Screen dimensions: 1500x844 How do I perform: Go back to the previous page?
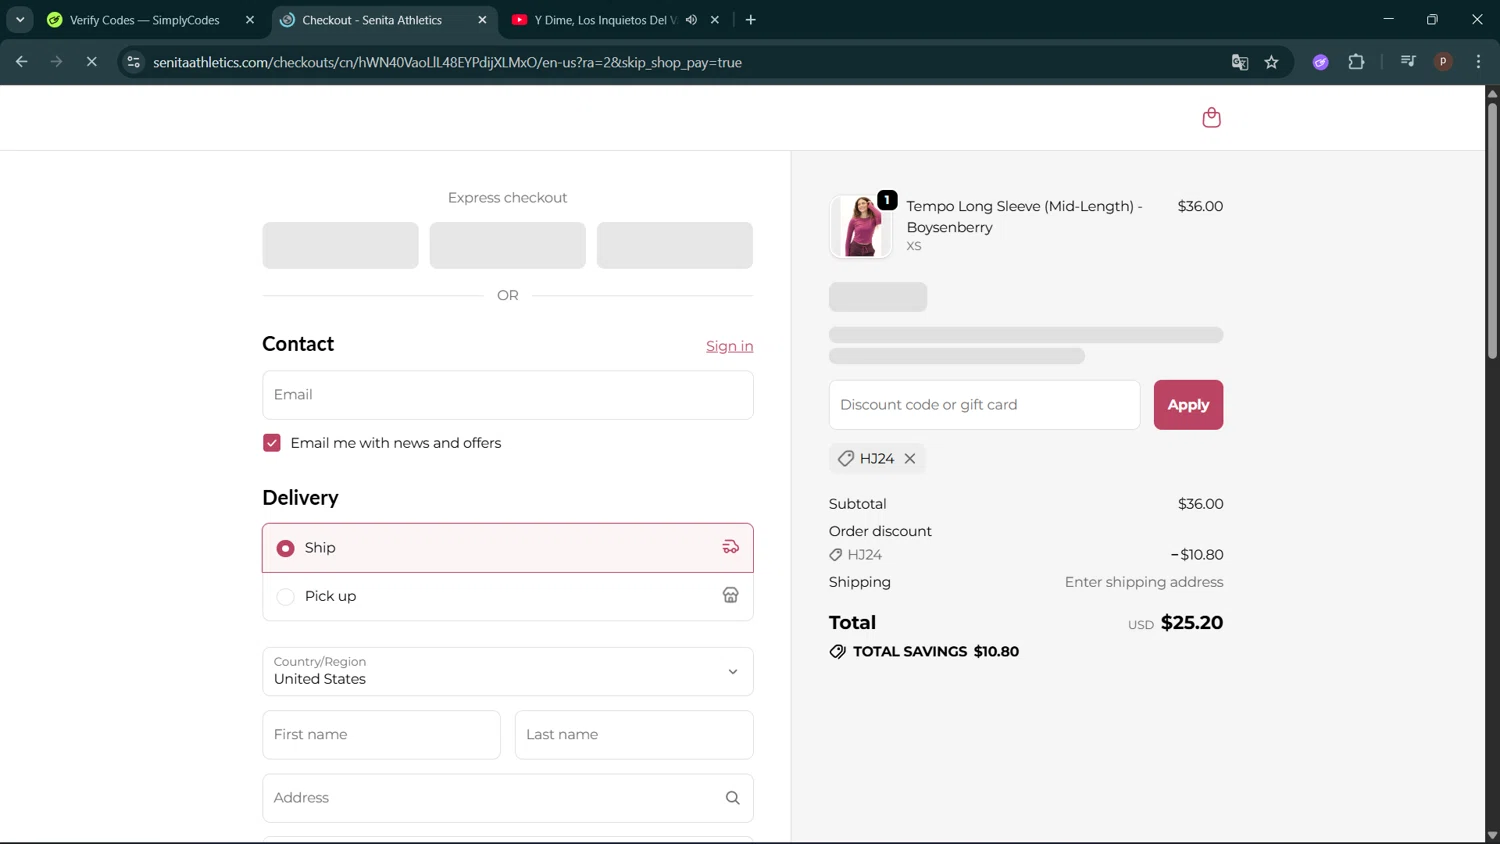click(x=21, y=62)
